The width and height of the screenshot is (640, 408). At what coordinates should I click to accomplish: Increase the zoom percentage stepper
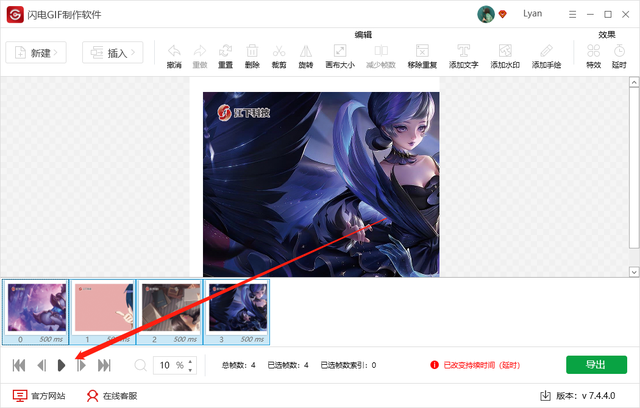tap(191, 361)
